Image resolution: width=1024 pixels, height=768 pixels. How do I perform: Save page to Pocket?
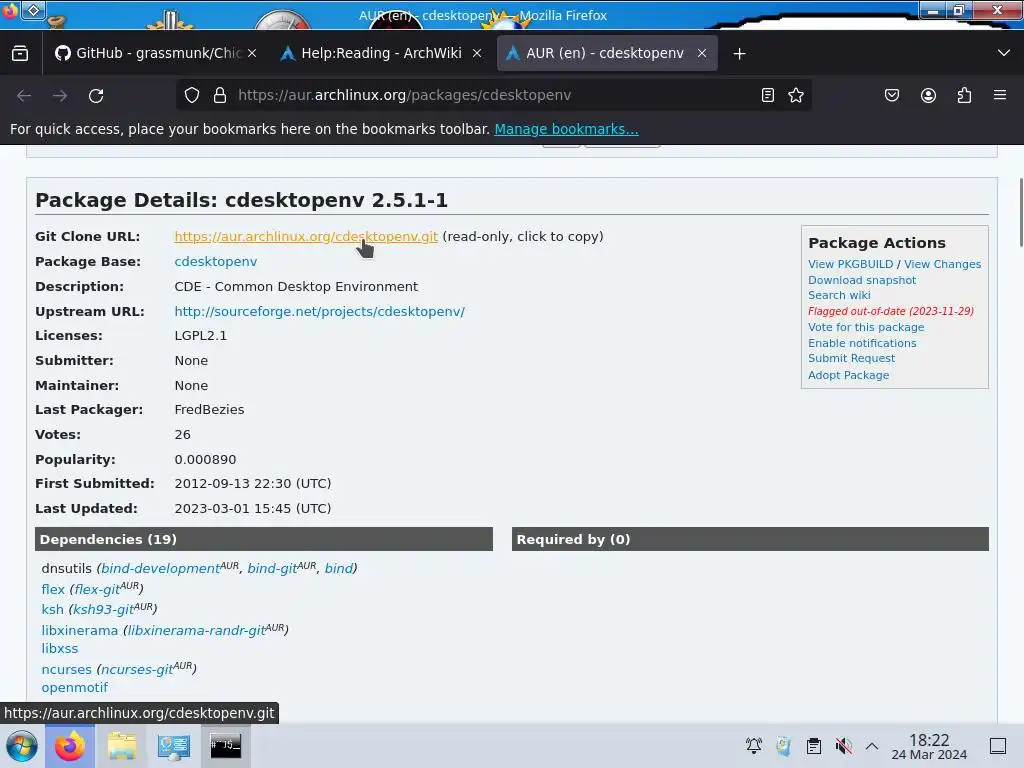pyautogui.click(x=891, y=95)
